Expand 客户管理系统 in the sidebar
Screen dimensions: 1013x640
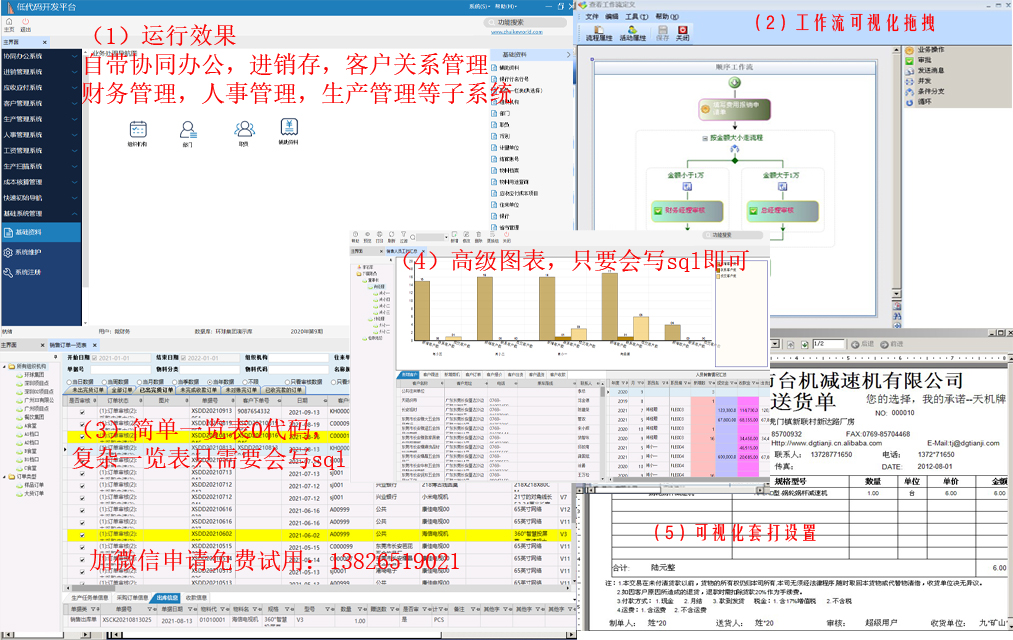point(40,103)
